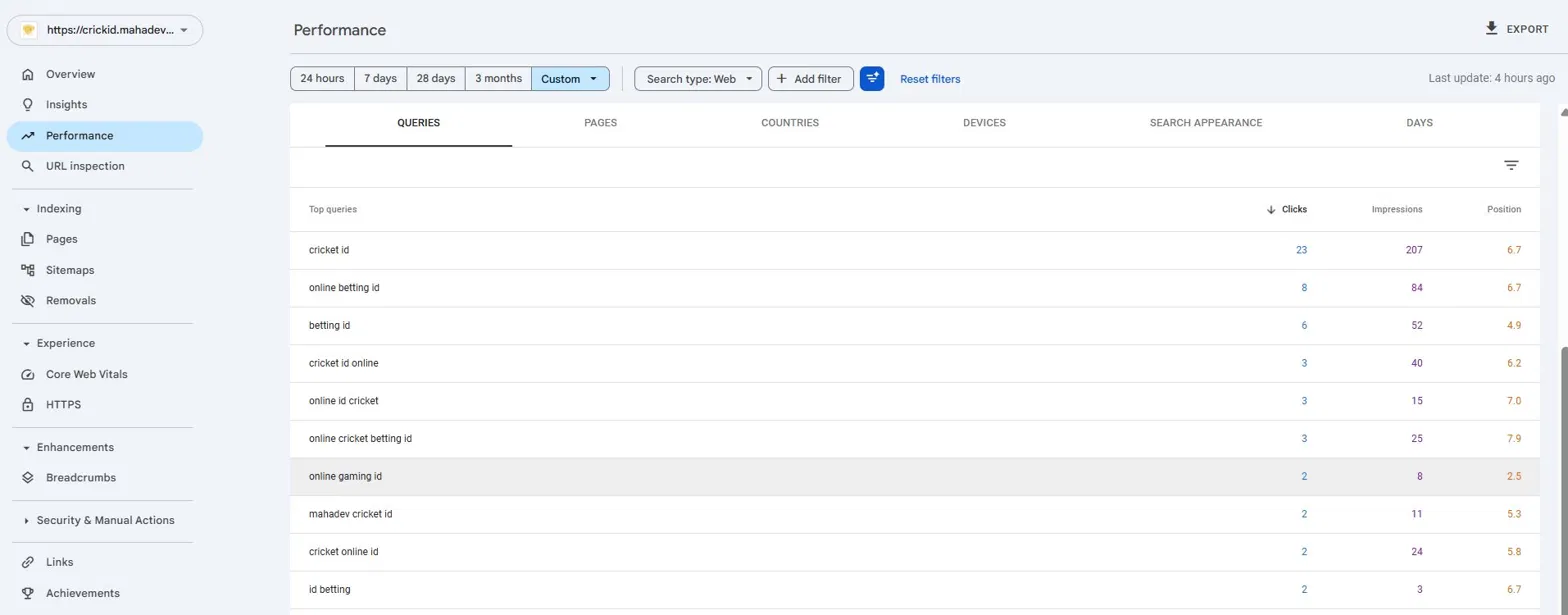Select the 24 hours date range
1568x615 pixels.
[x=322, y=79]
